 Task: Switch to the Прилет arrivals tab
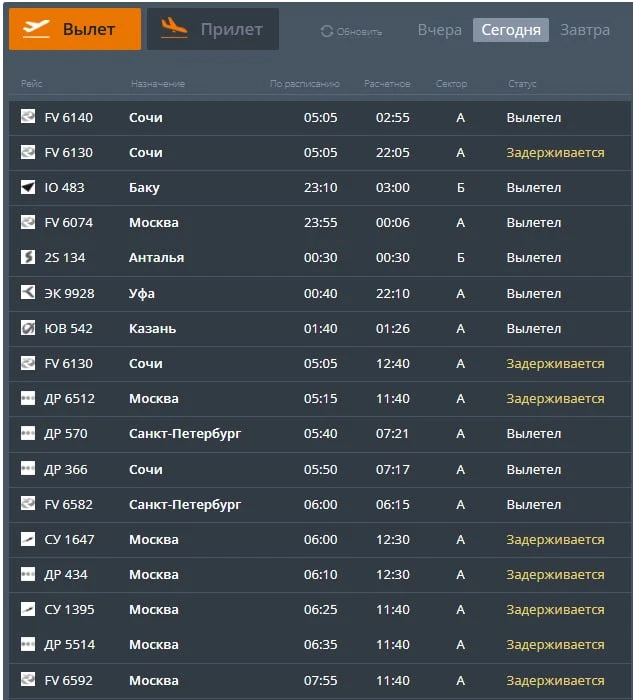point(213,29)
